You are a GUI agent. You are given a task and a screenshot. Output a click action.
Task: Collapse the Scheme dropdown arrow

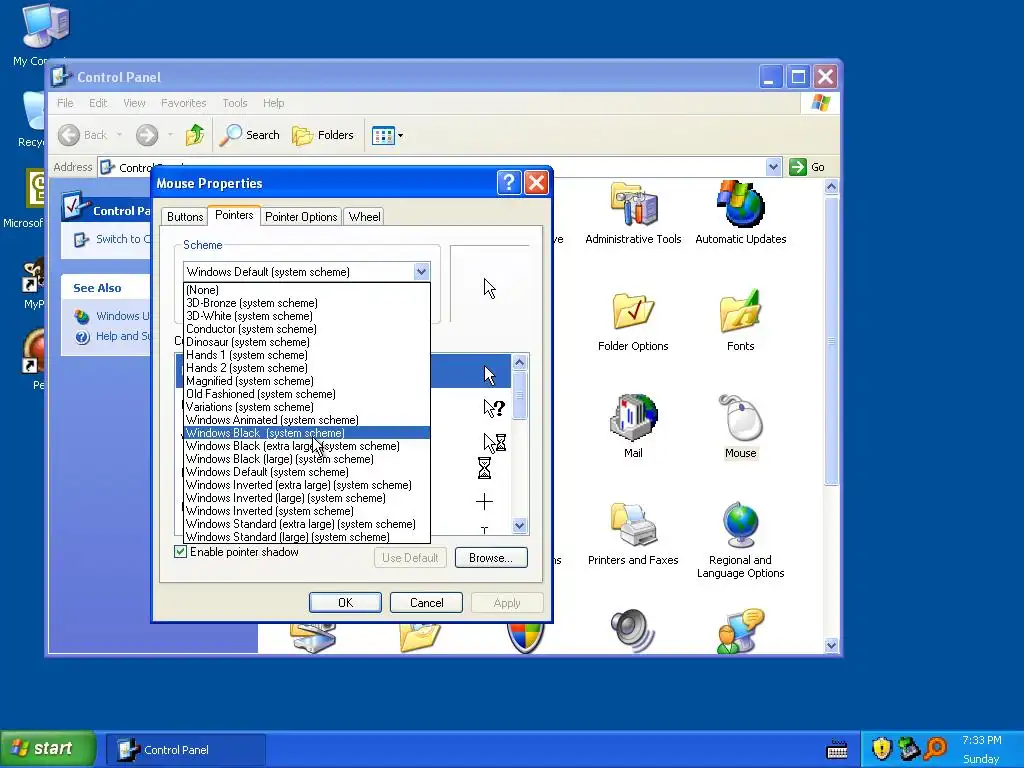click(421, 272)
